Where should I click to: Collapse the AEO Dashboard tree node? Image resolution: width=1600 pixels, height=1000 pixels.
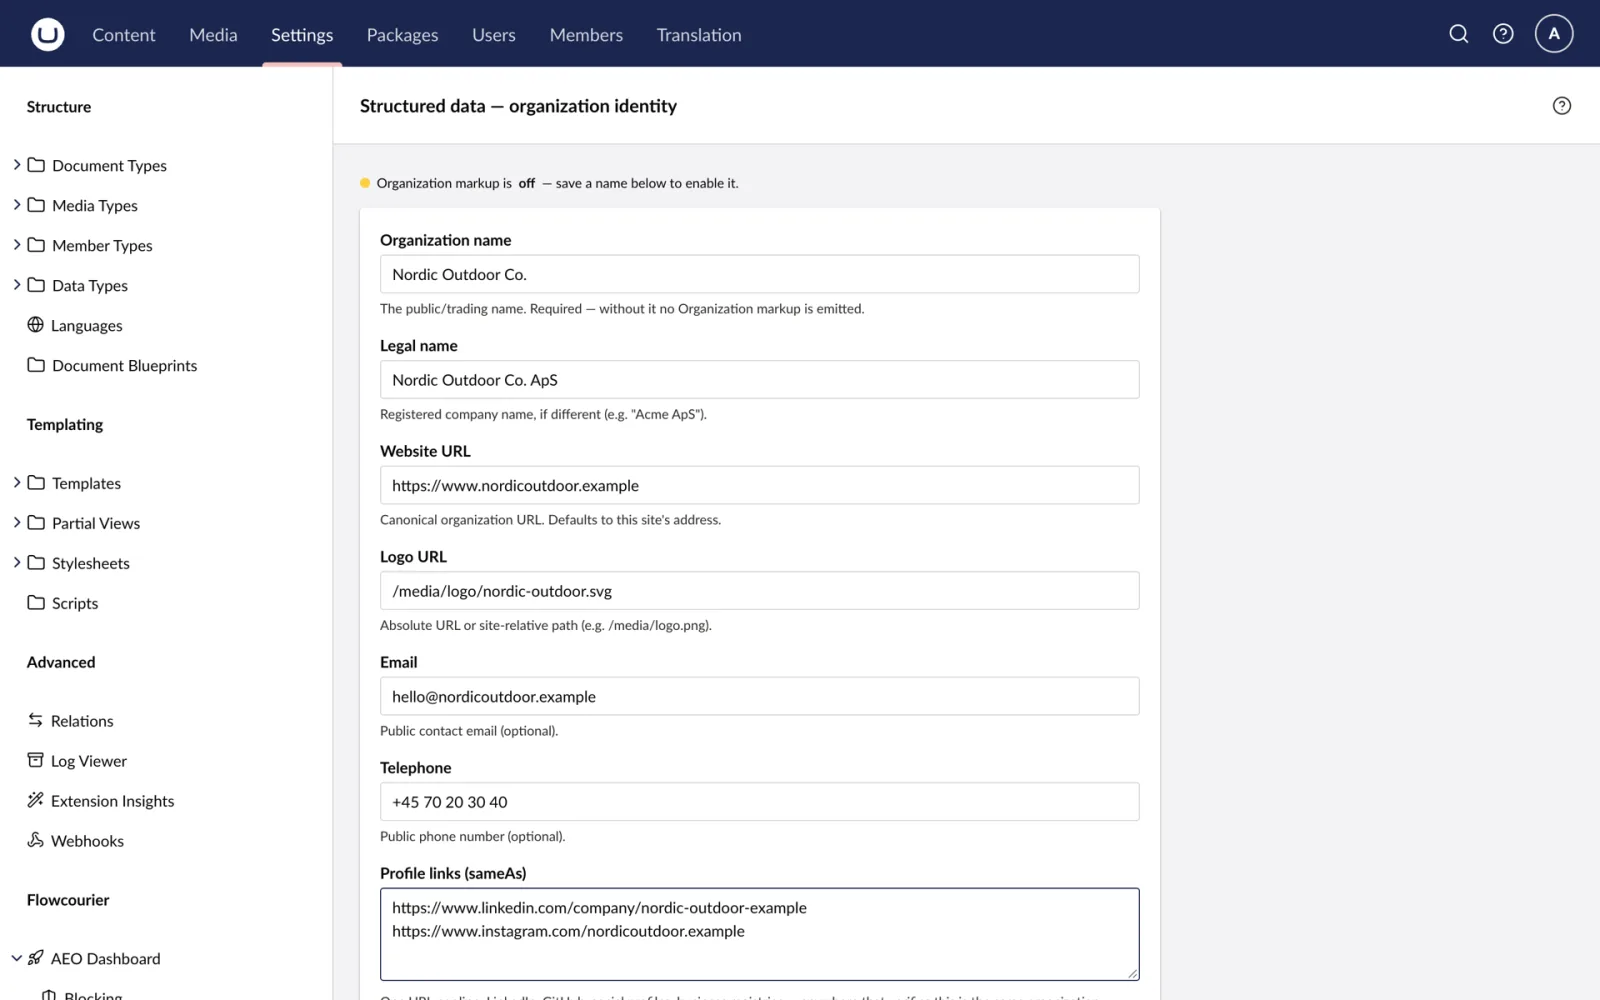(16, 958)
